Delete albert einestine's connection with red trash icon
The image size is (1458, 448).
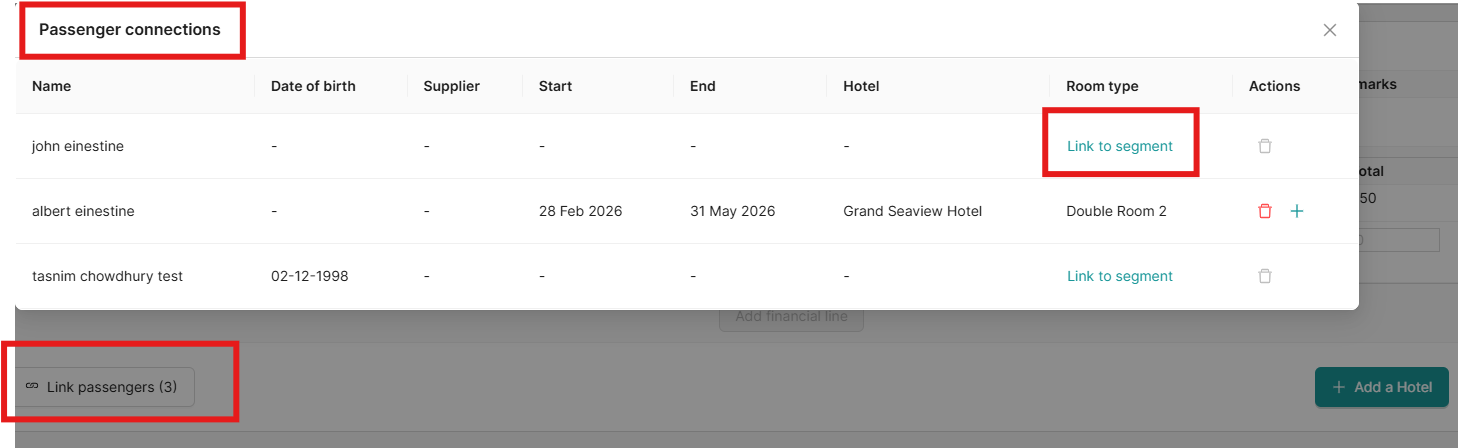point(1265,211)
